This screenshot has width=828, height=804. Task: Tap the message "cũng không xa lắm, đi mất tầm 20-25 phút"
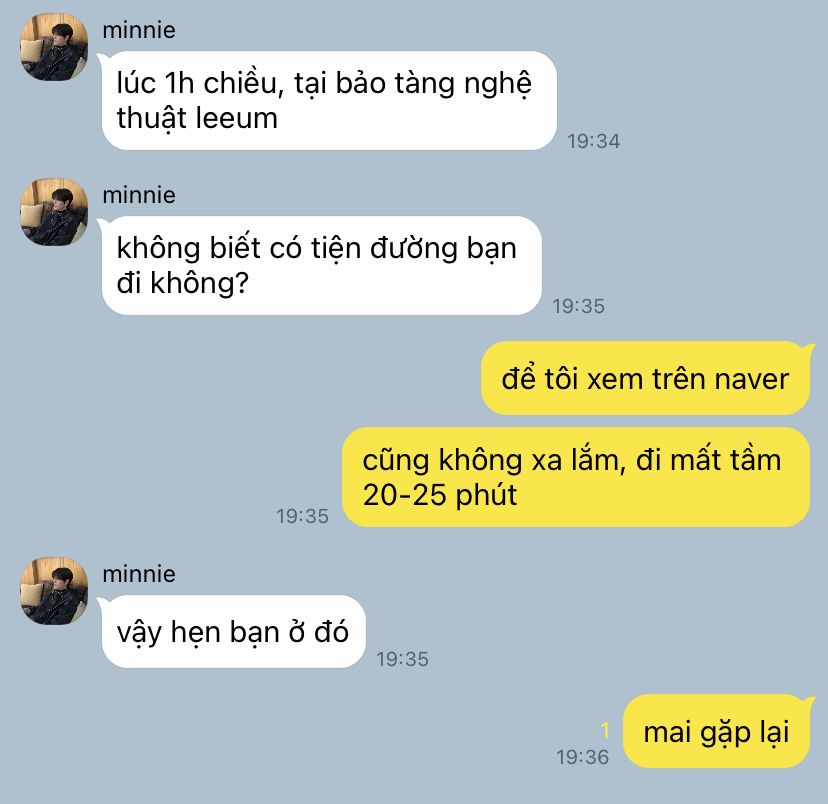[x=576, y=477]
